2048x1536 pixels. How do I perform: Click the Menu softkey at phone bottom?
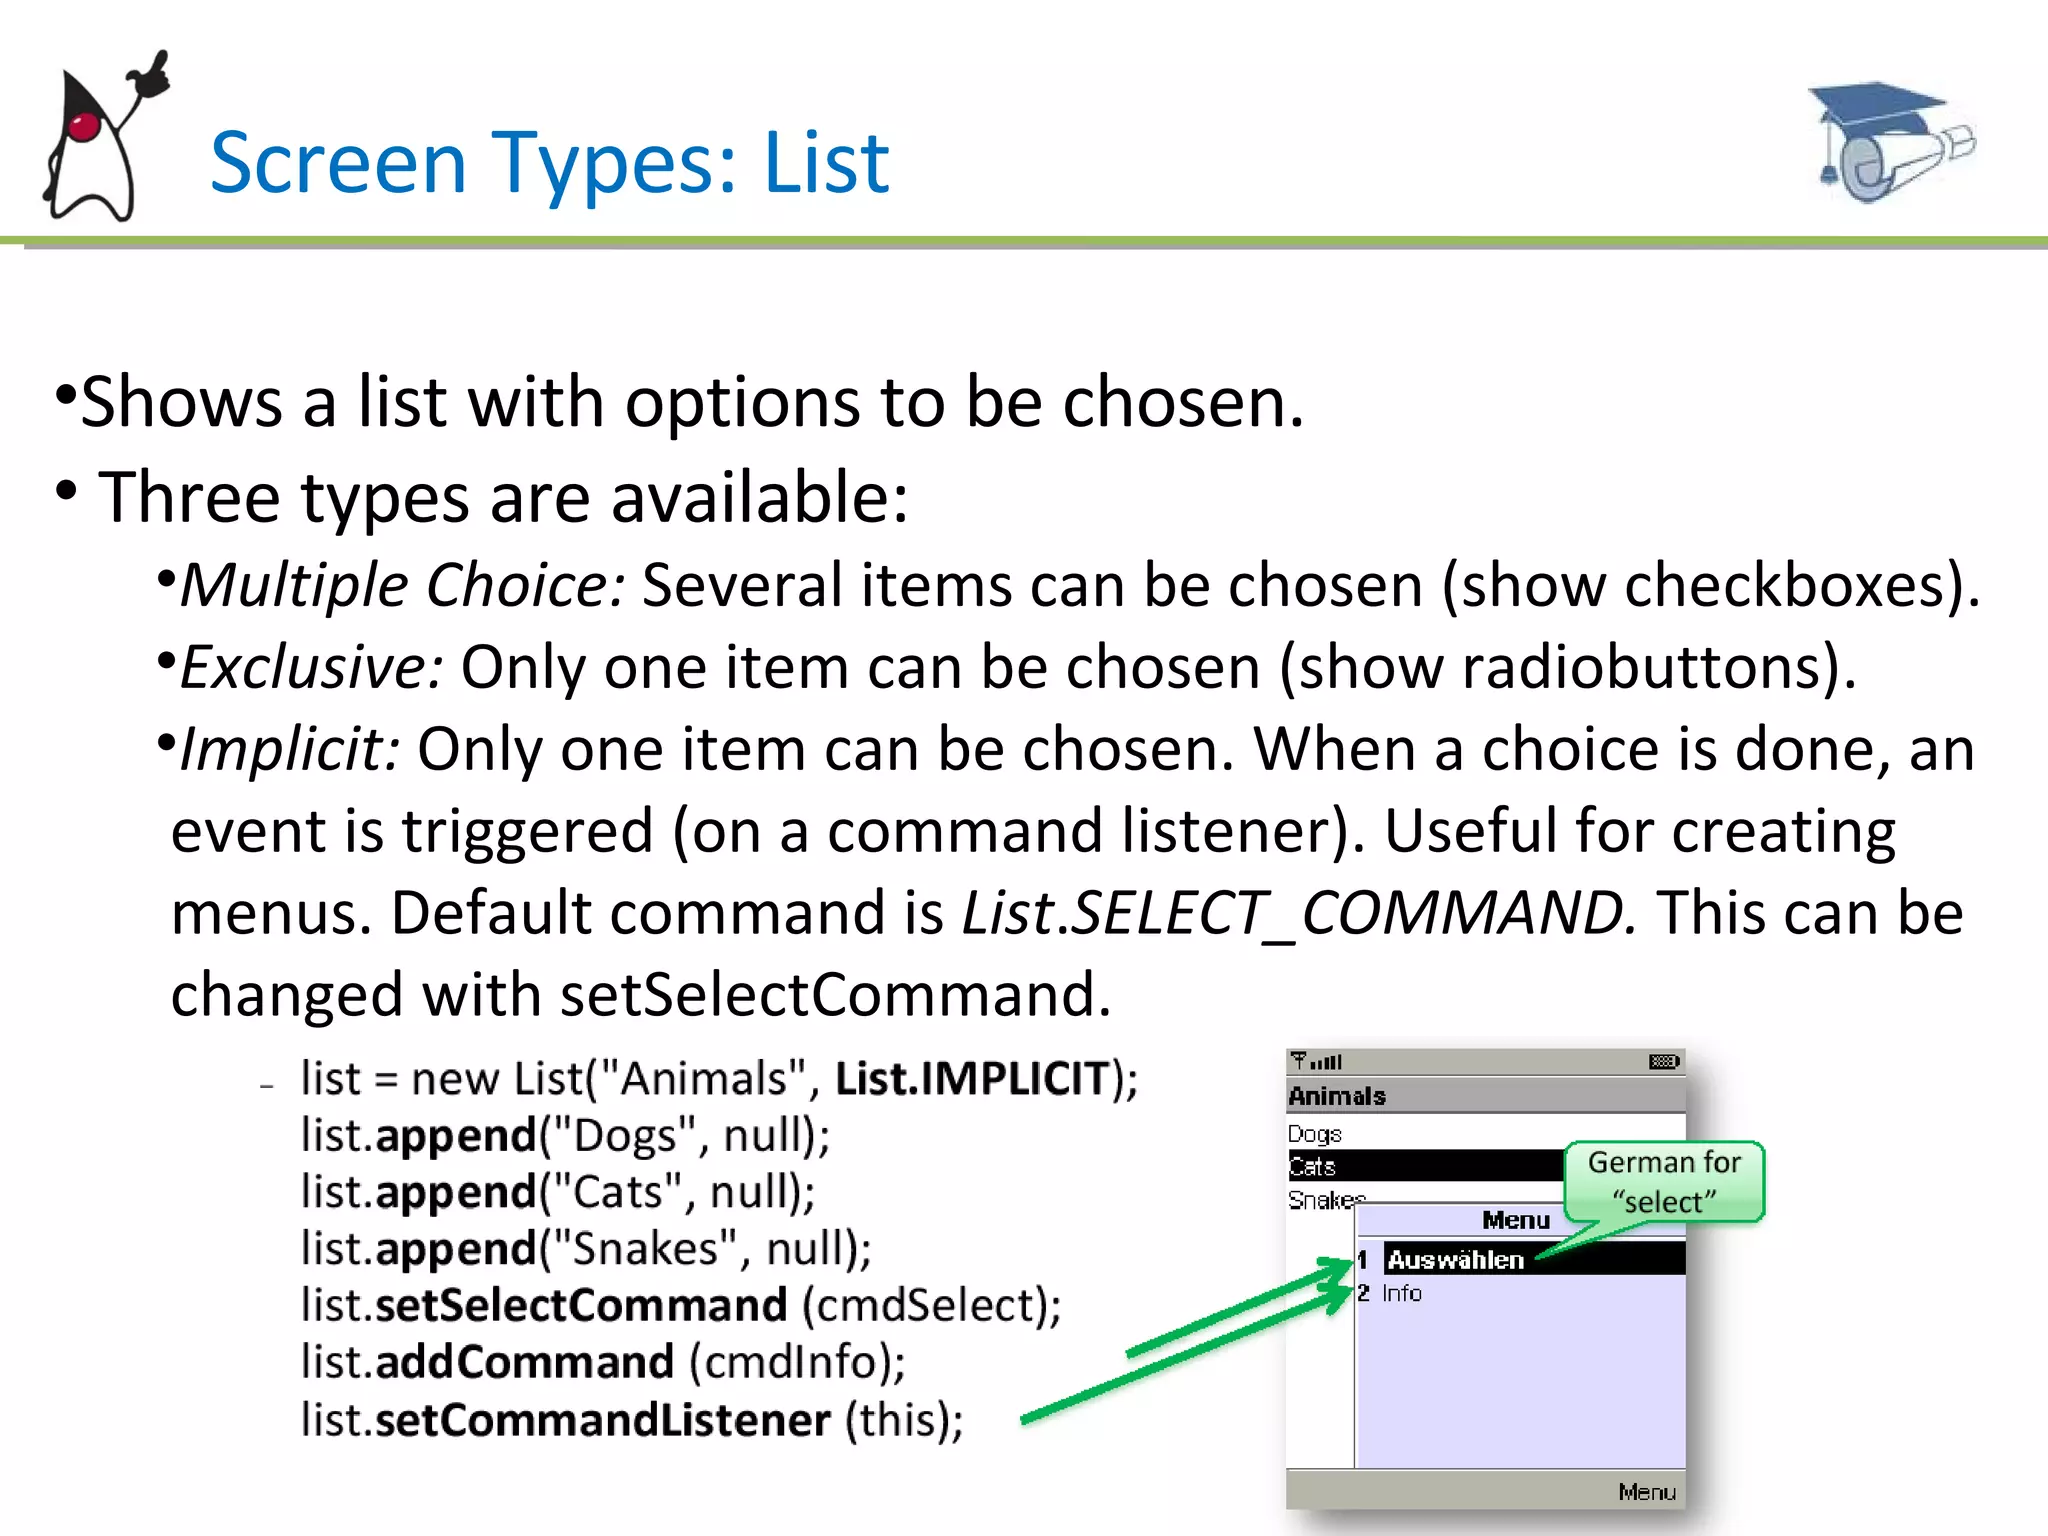pos(1647,1492)
